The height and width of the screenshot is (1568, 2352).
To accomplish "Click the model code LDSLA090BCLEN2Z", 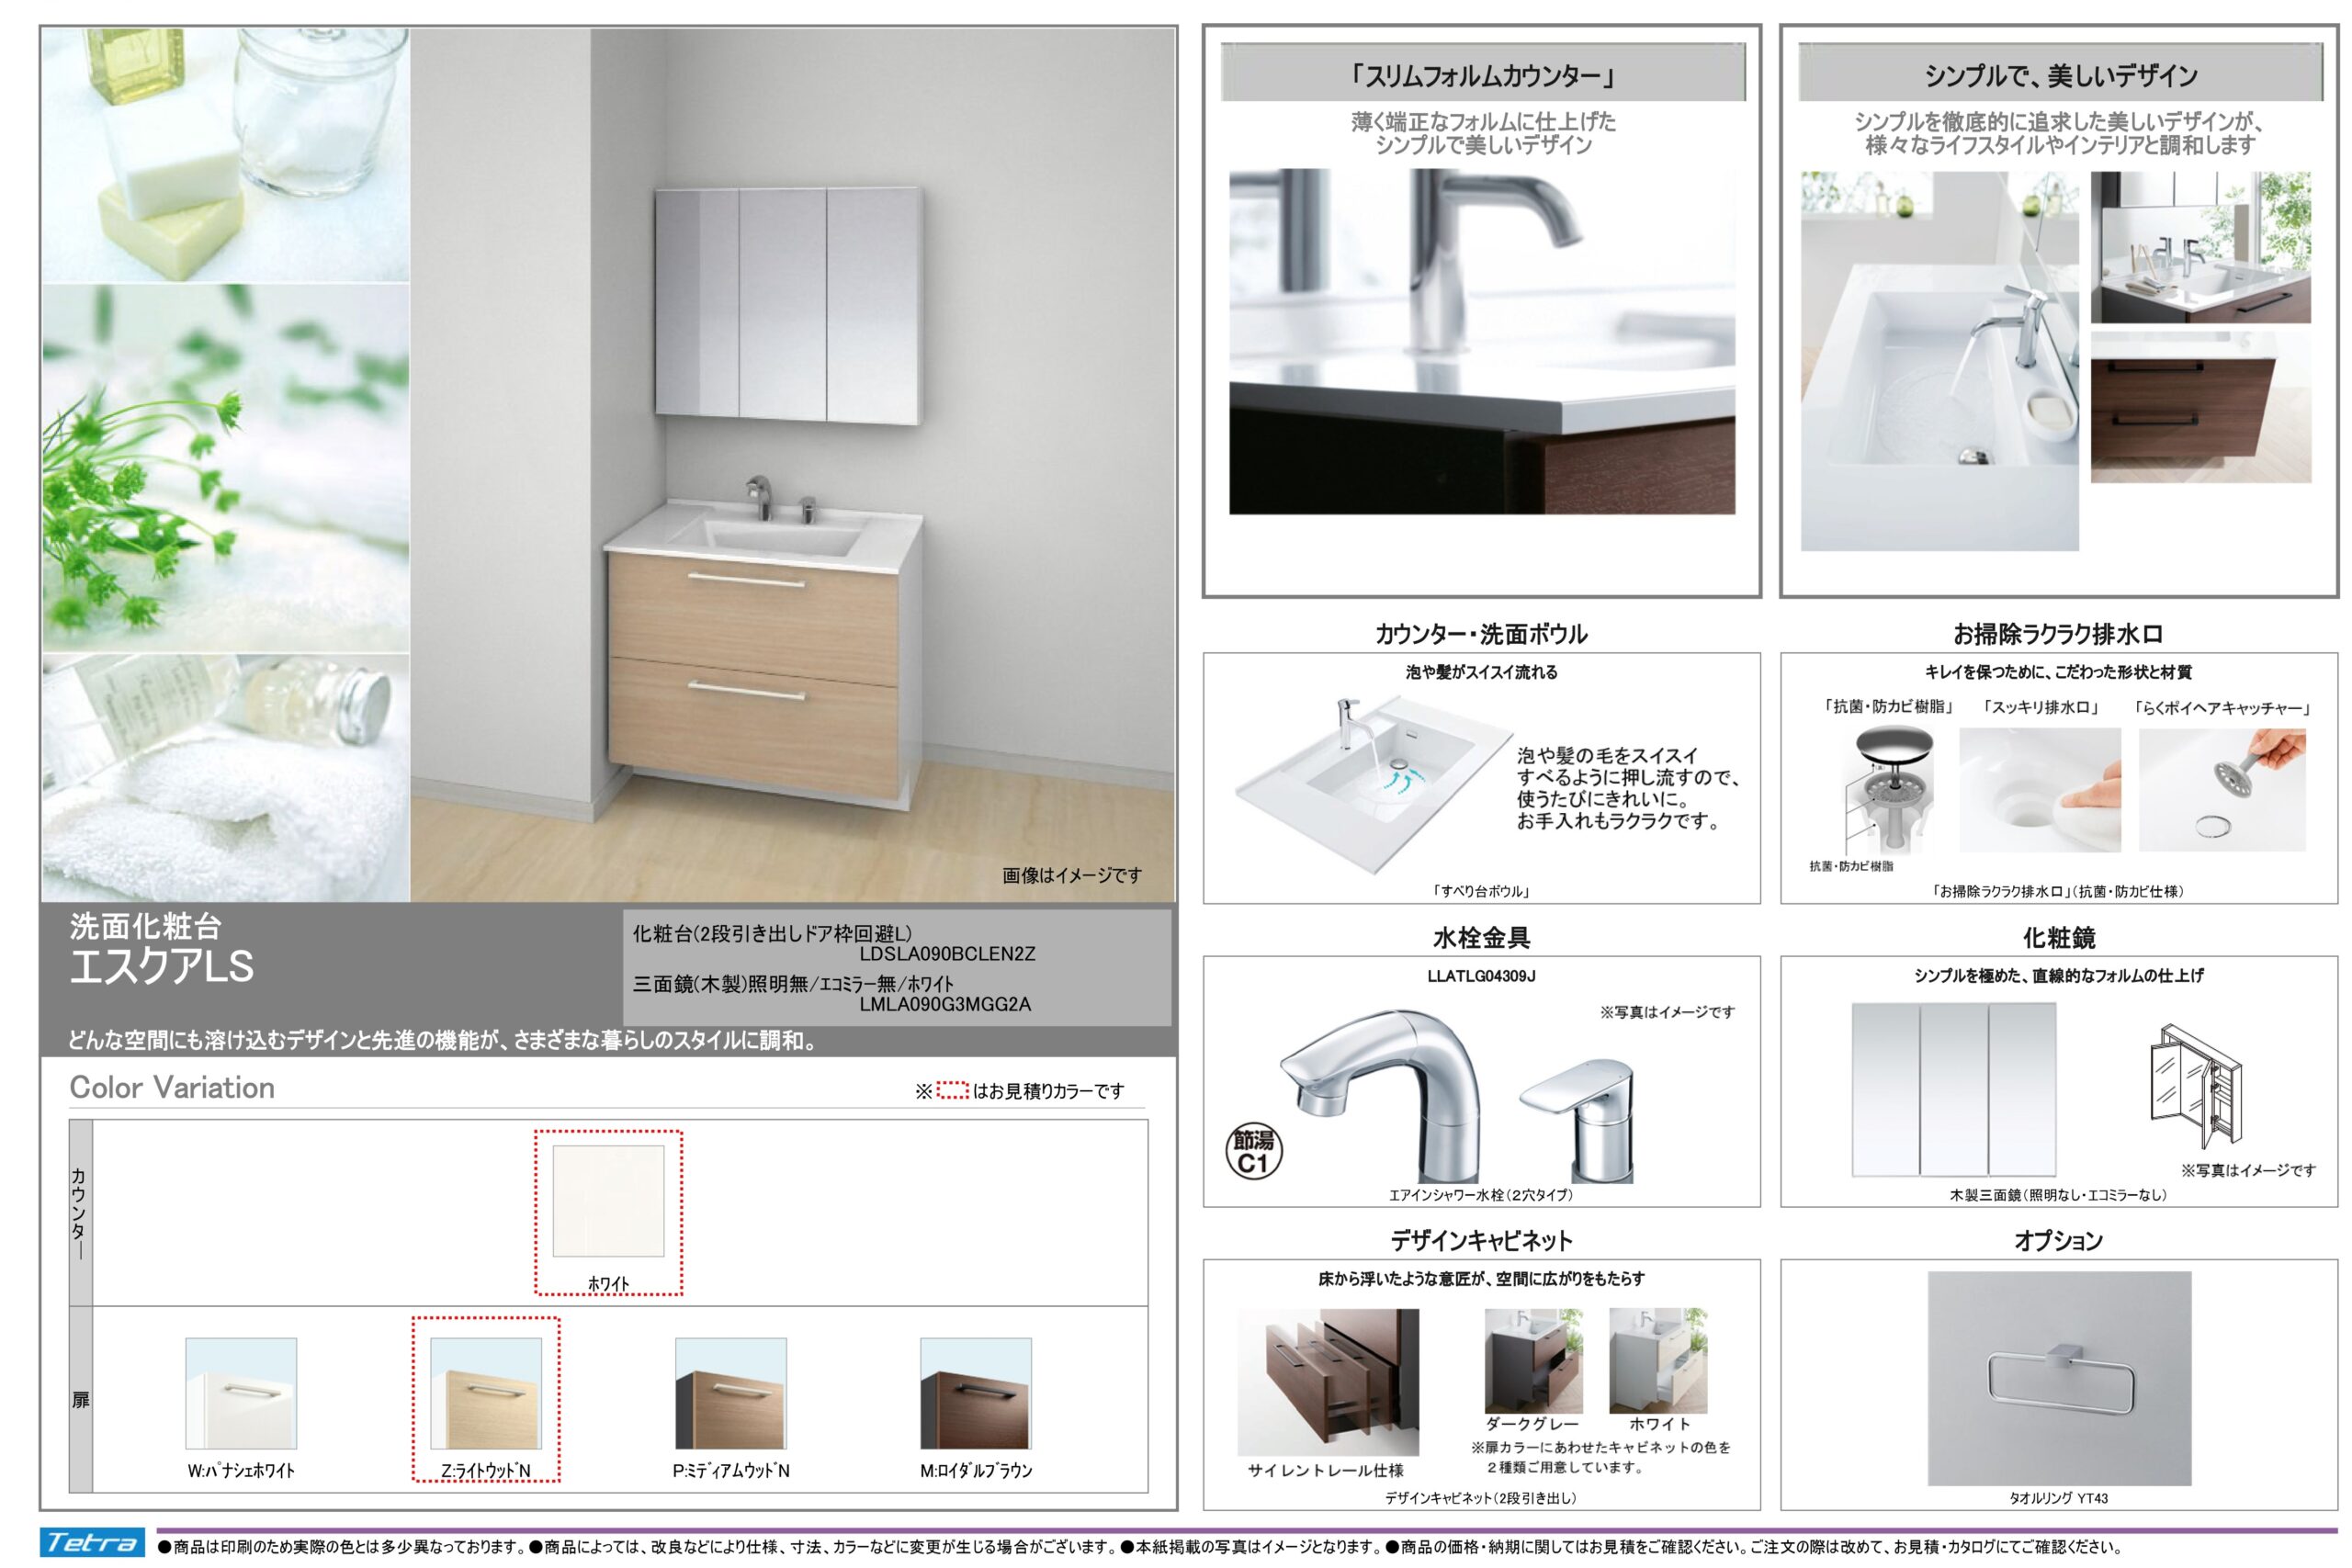I will tap(947, 954).
